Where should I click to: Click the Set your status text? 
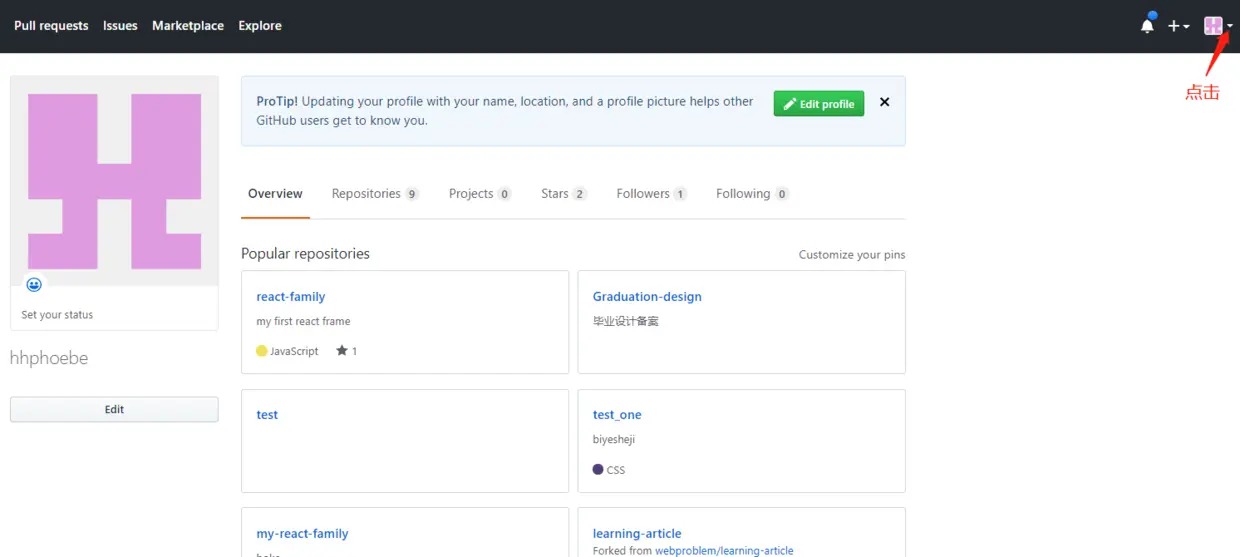pyautogui.click(x=57, y=315)
